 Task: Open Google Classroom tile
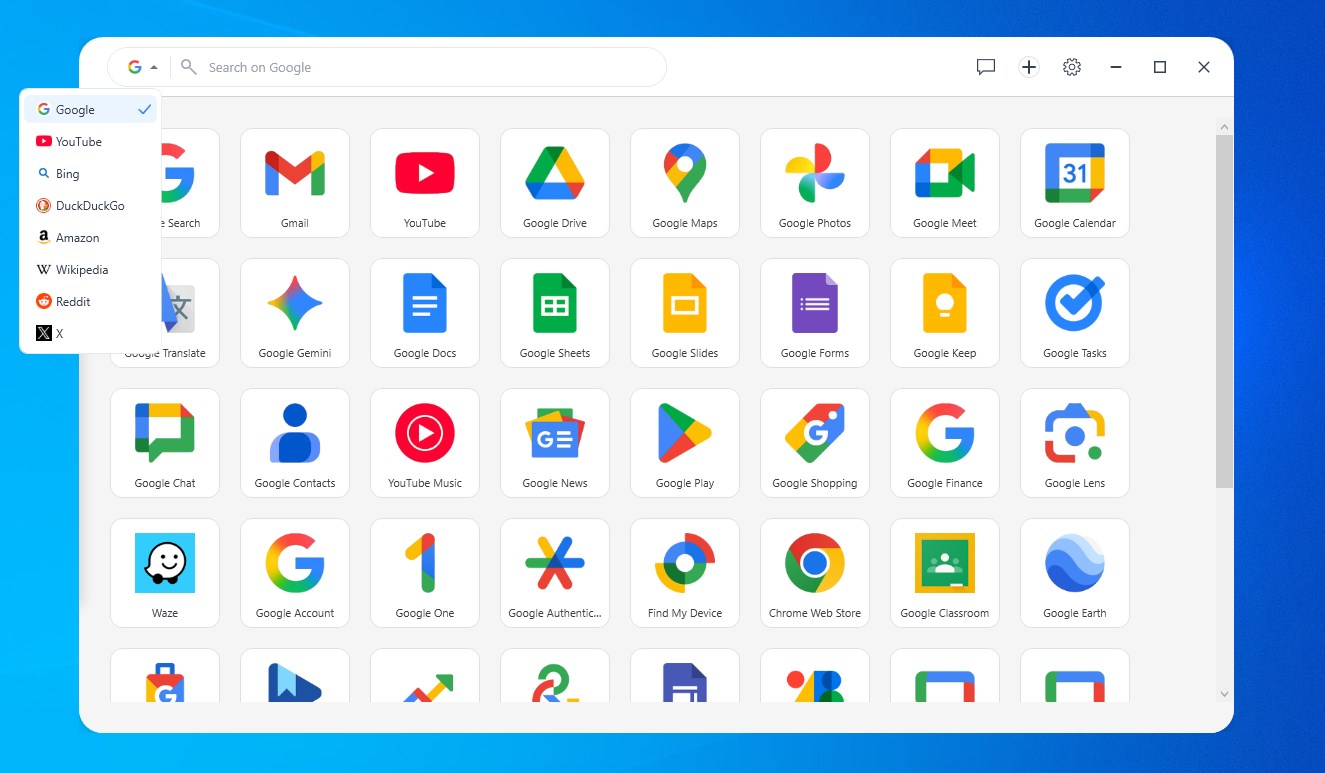(945, 573)
